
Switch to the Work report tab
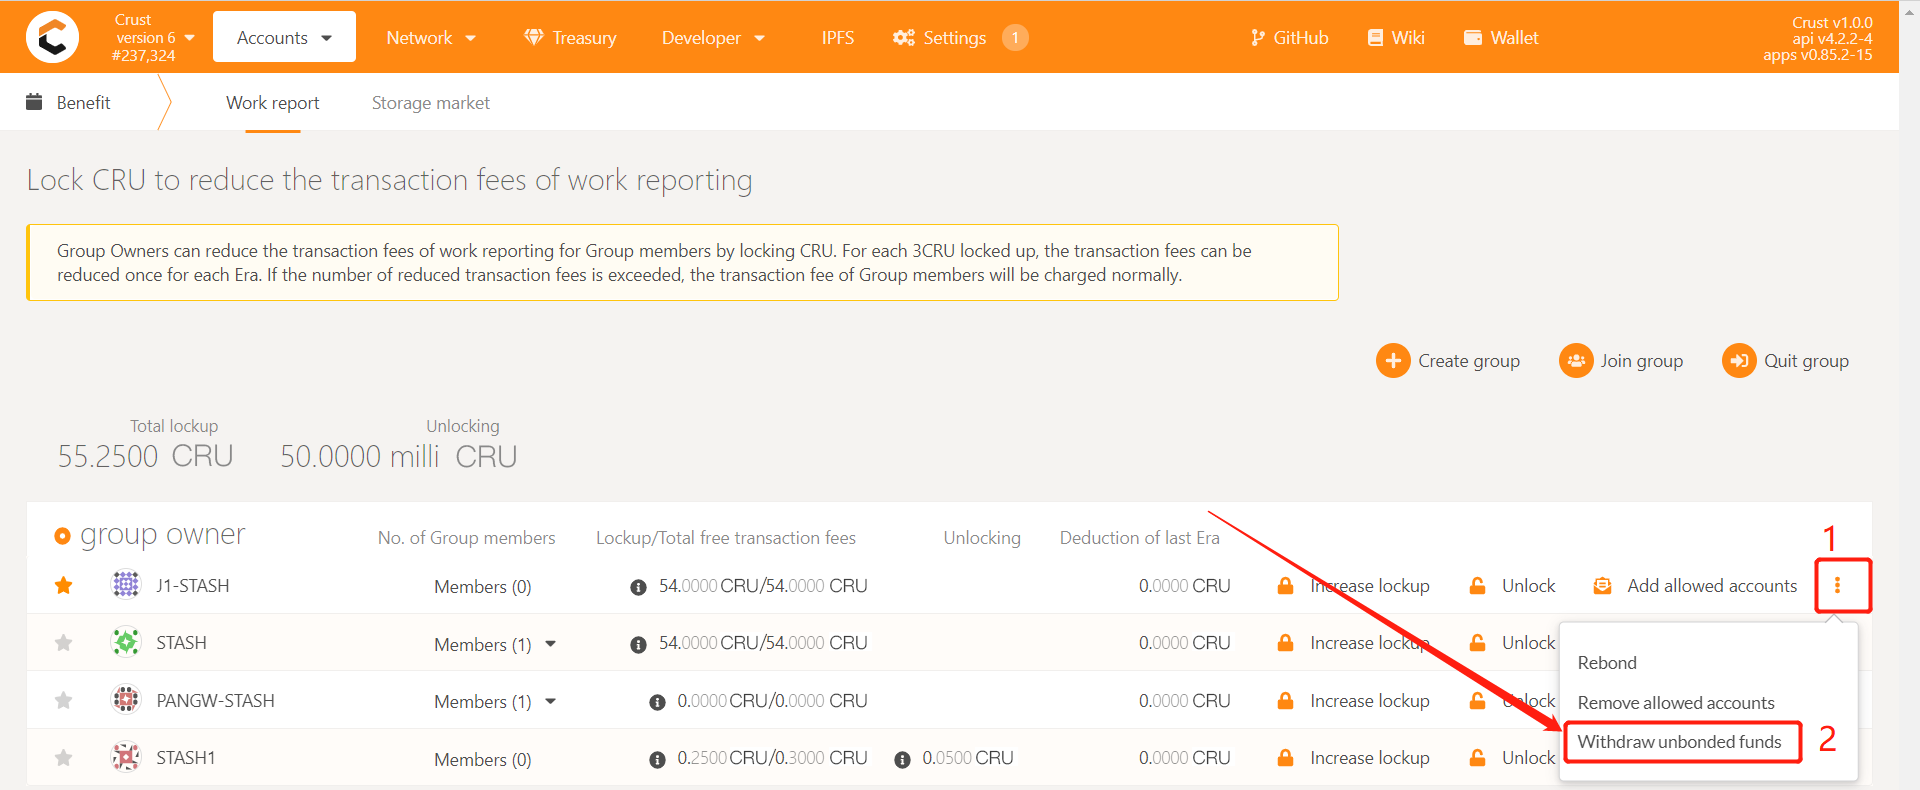pyautogui.click(x=272, y=103)
